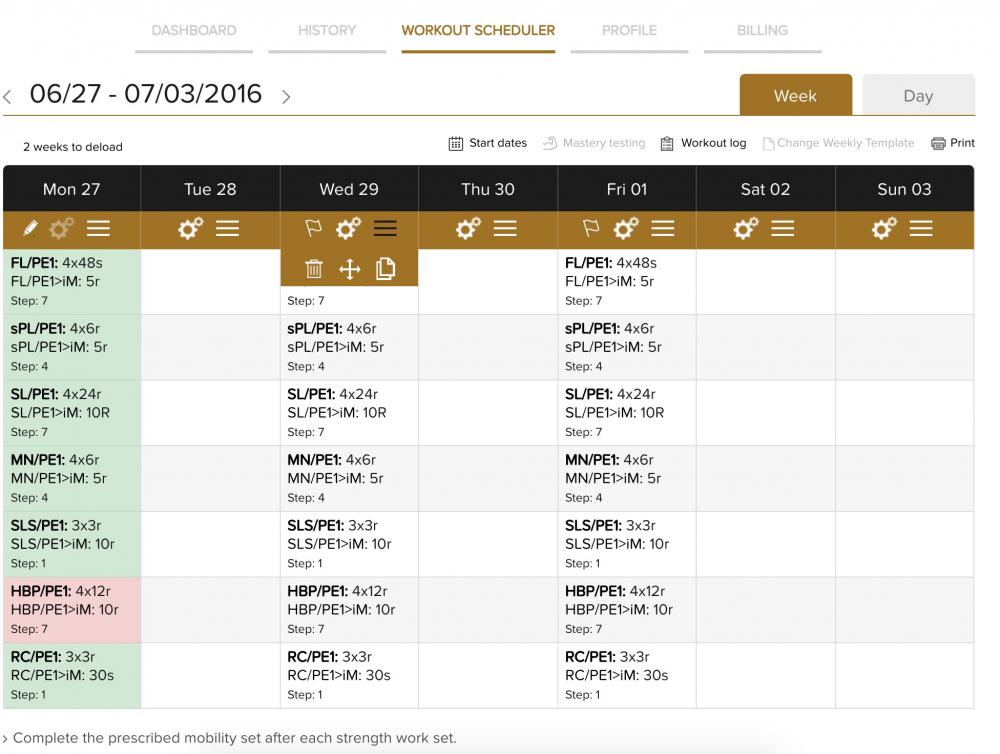This screenshot has width=1000, height=754.
Task: Click the Start dates link
Action: click(488, 143)
